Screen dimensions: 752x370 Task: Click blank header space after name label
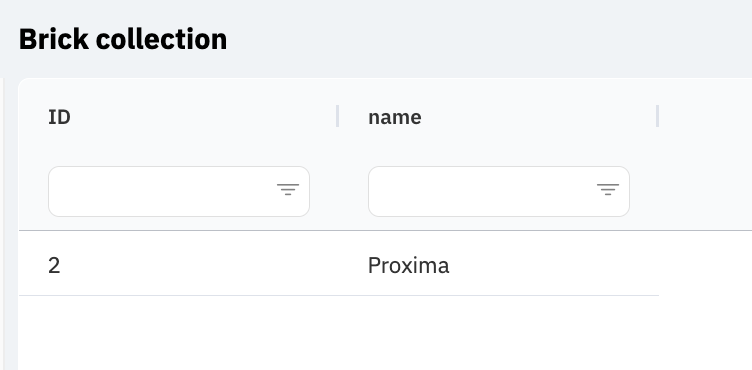537,117
